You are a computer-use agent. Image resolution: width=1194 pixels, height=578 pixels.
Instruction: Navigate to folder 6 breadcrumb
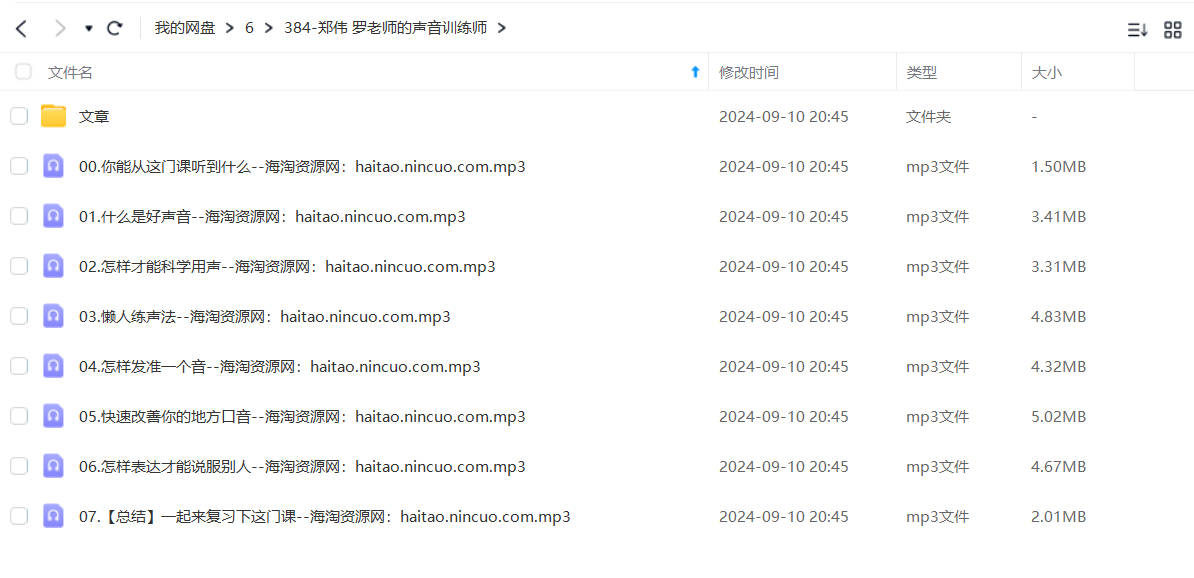pos(249,29)
